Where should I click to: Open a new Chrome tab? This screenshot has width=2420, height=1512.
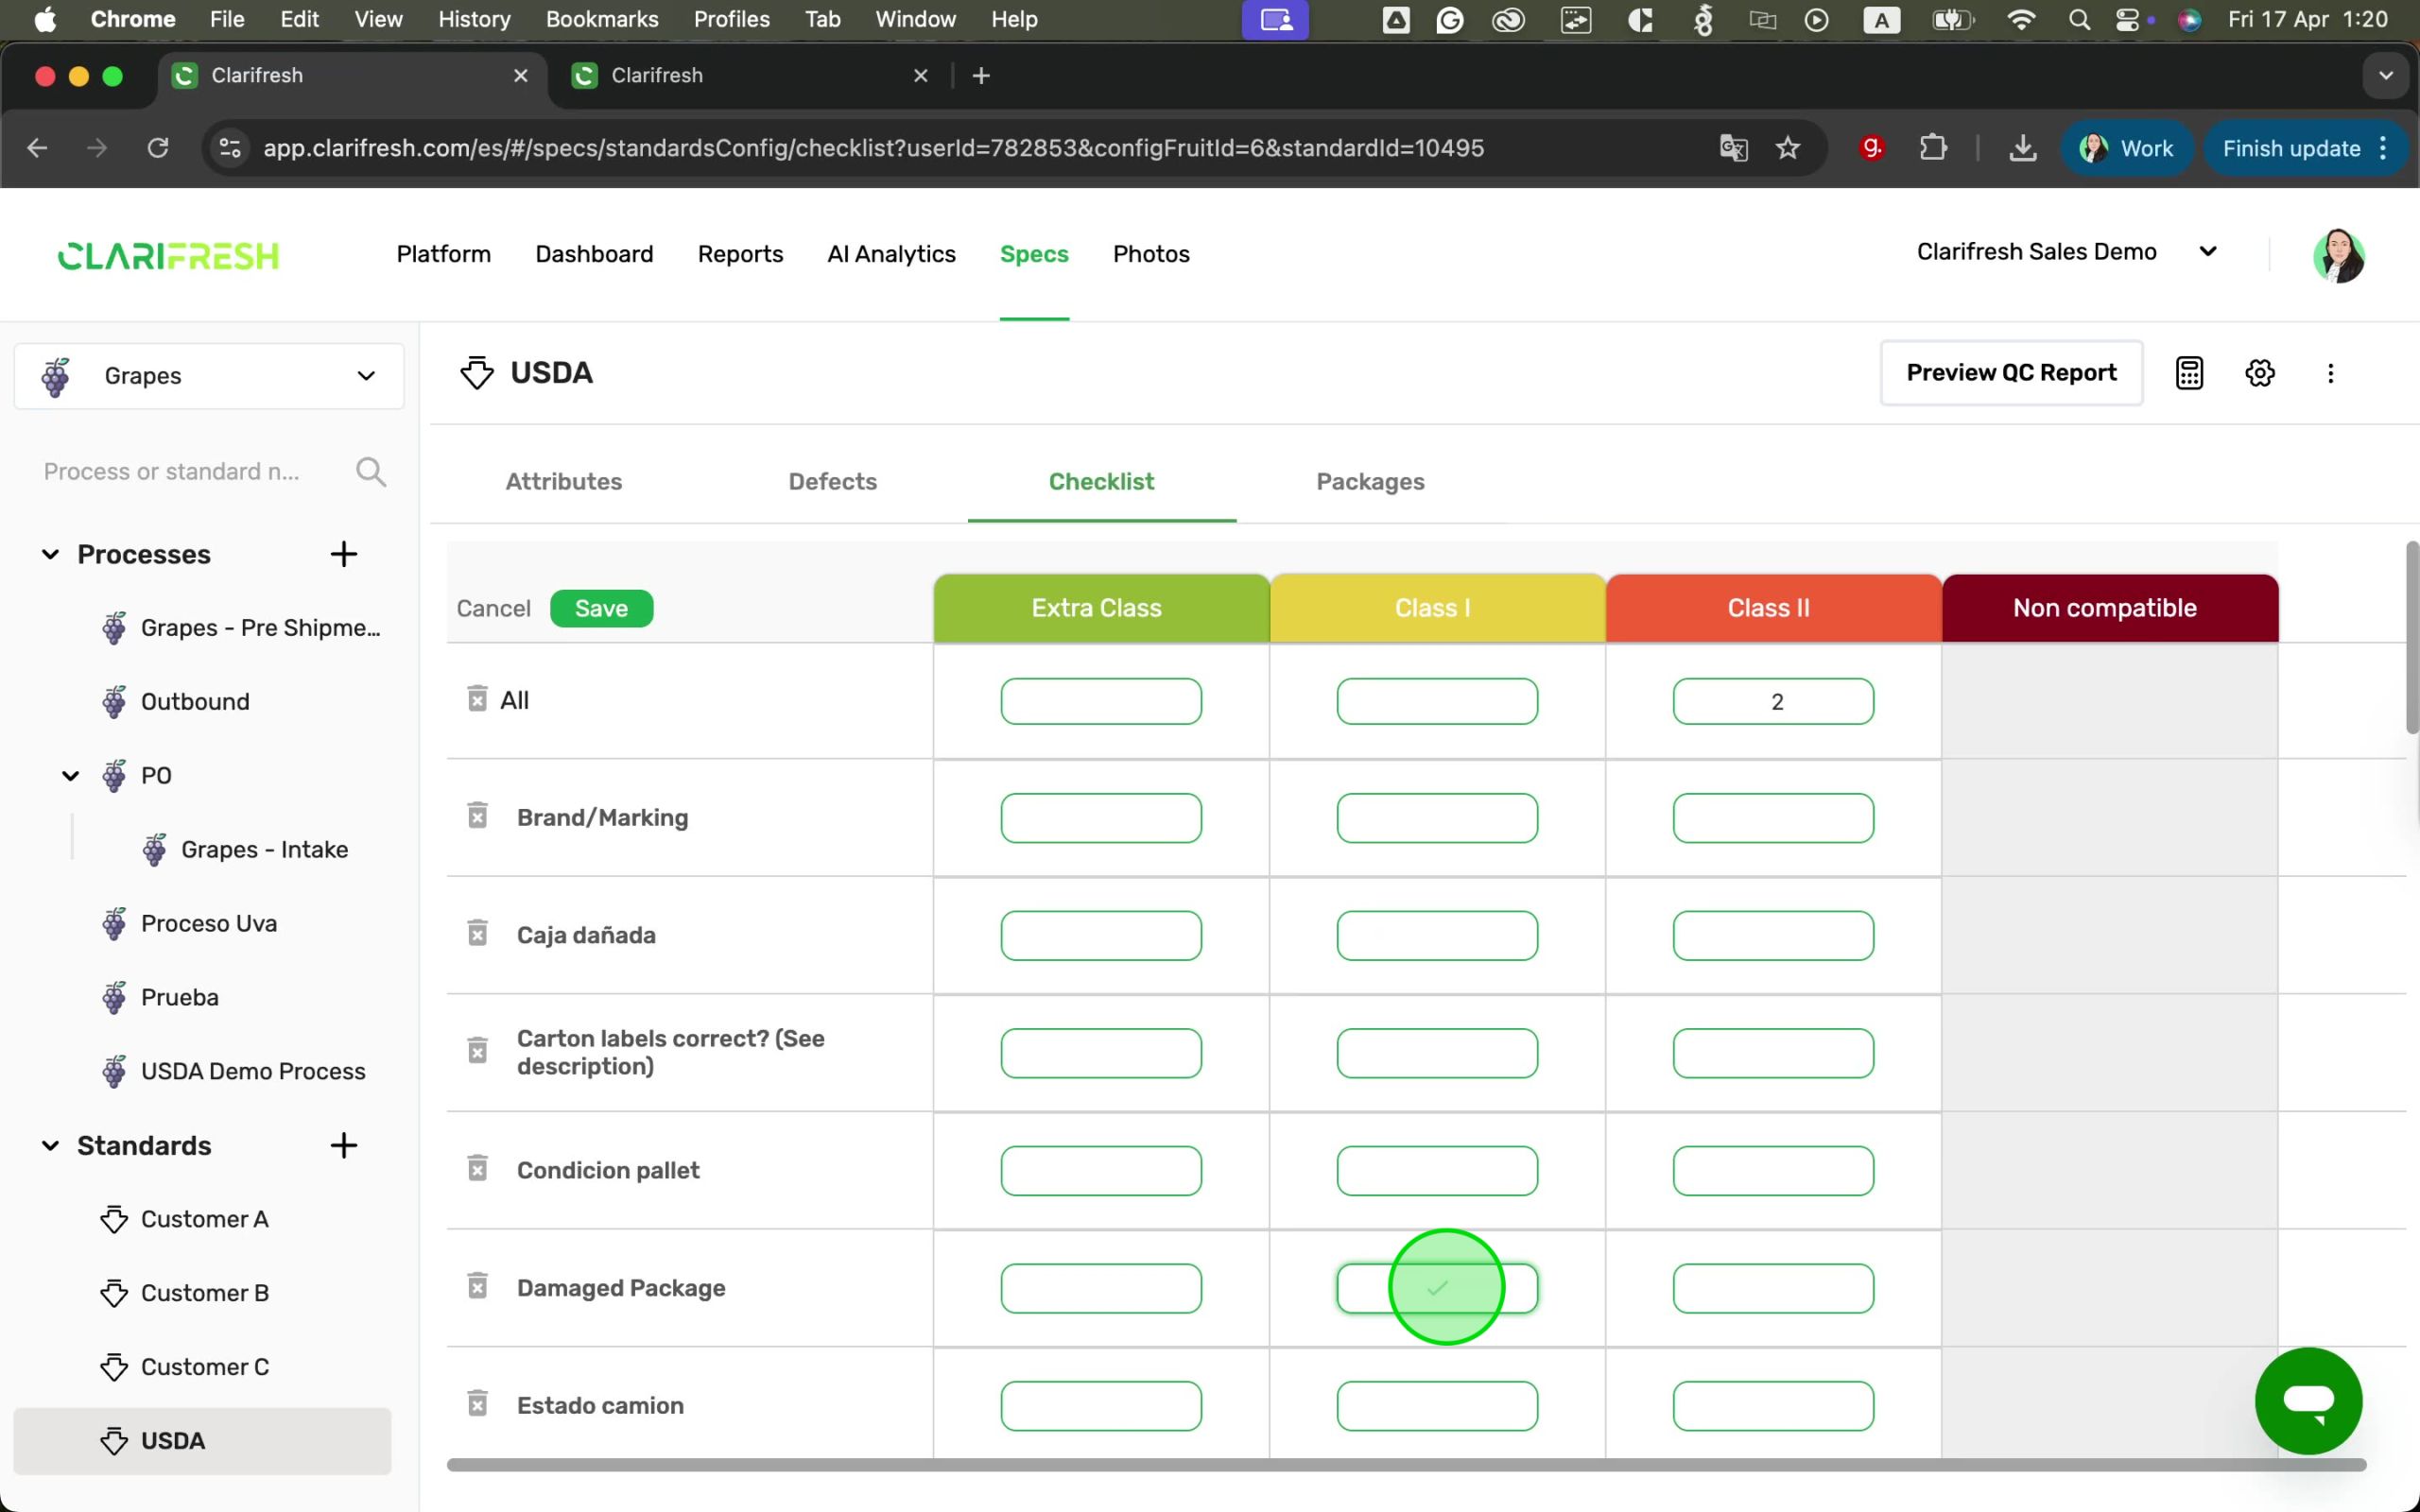pyautogui.click(x=981, y=76)
